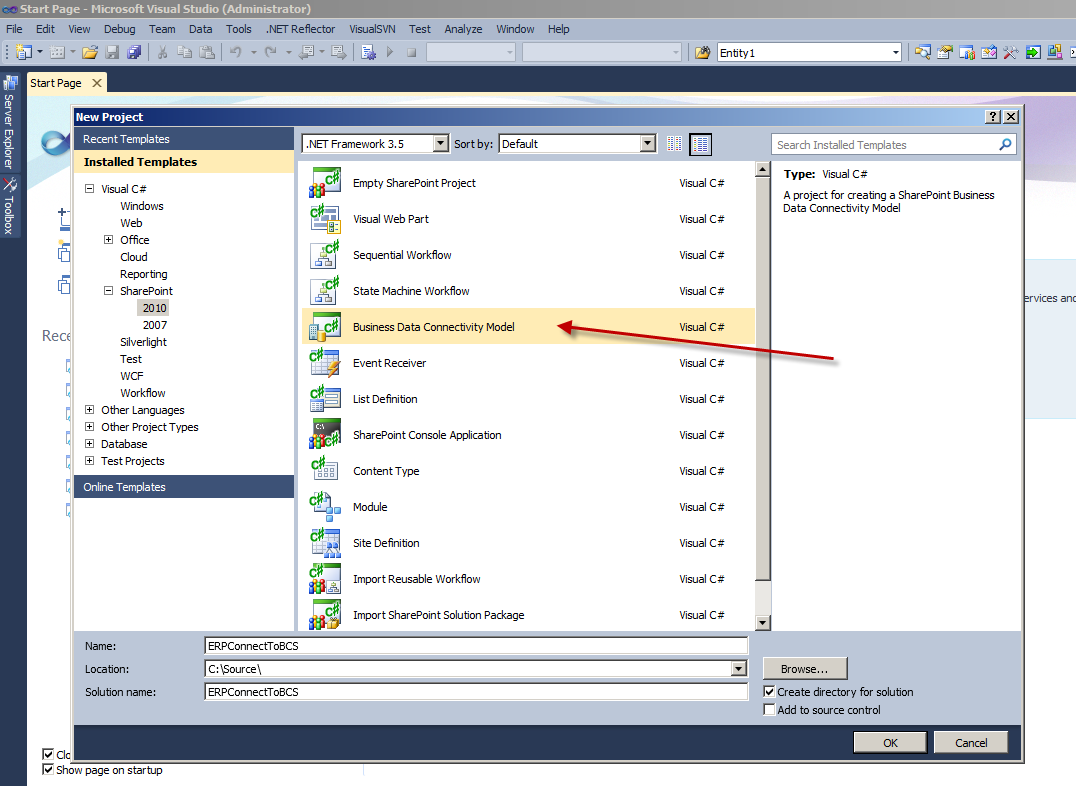1076x786 pixels.
Task: Open Solution Explorer from the toolbar
Action: [x=922, y=52]
